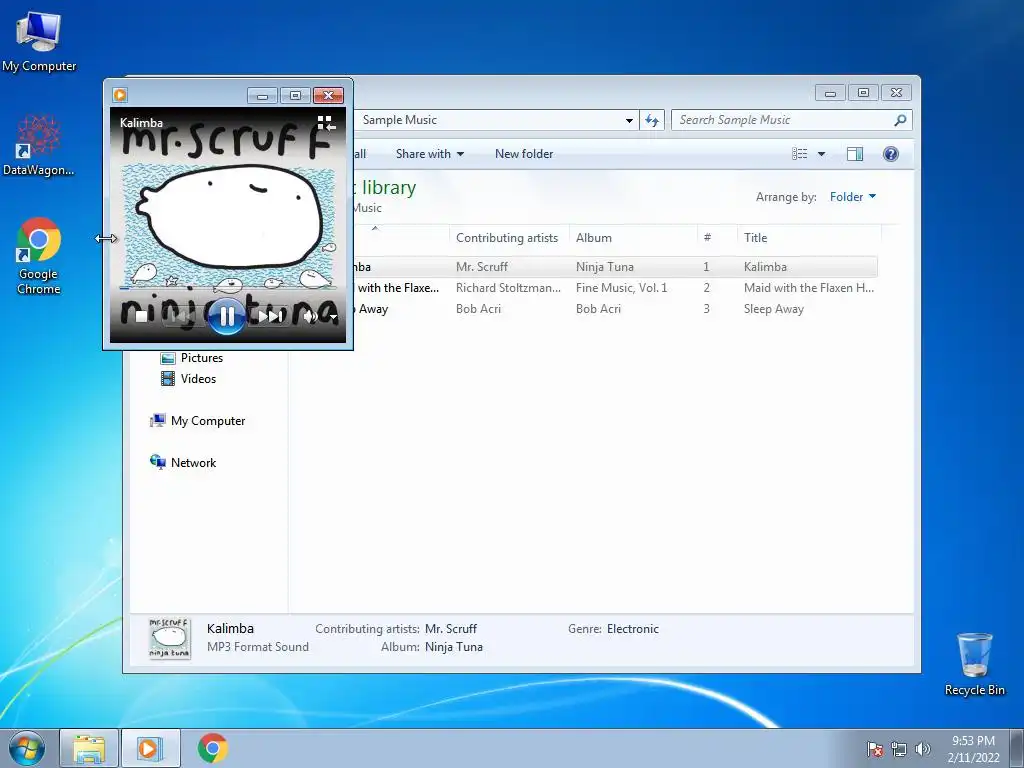Image resolution: width=1024 pixels, height=768 pixels.
Task: Open Explorer Help via the question mark
Action: point(890,154)
